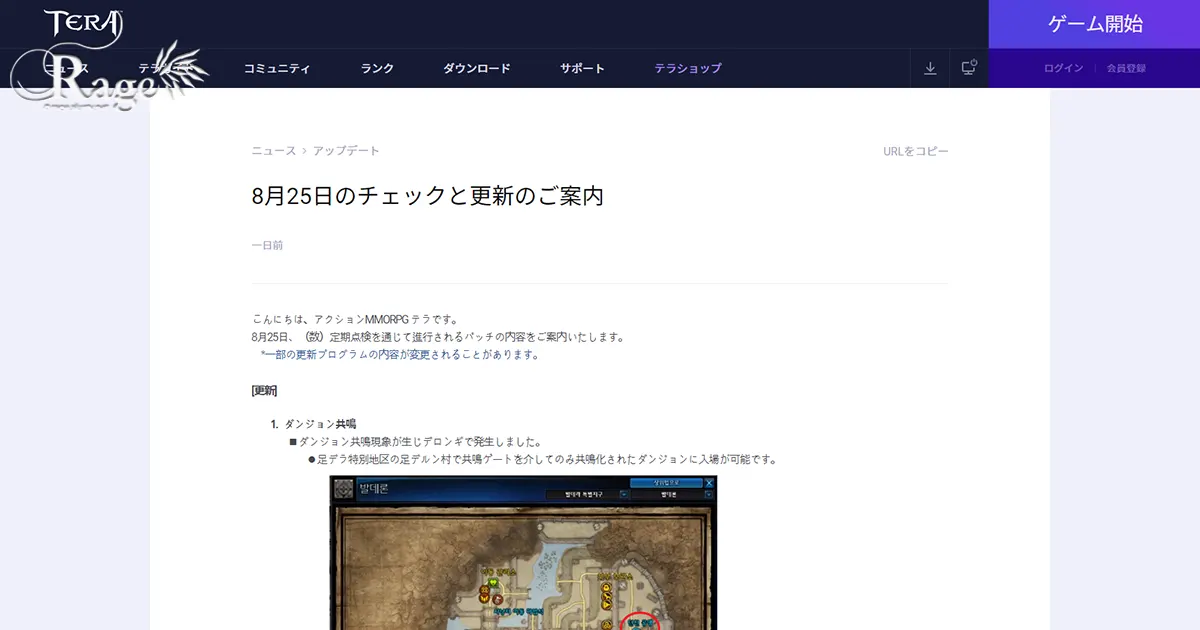Select ランク in the navigation menu
The image size is (1200, 630).
(375, 68)
